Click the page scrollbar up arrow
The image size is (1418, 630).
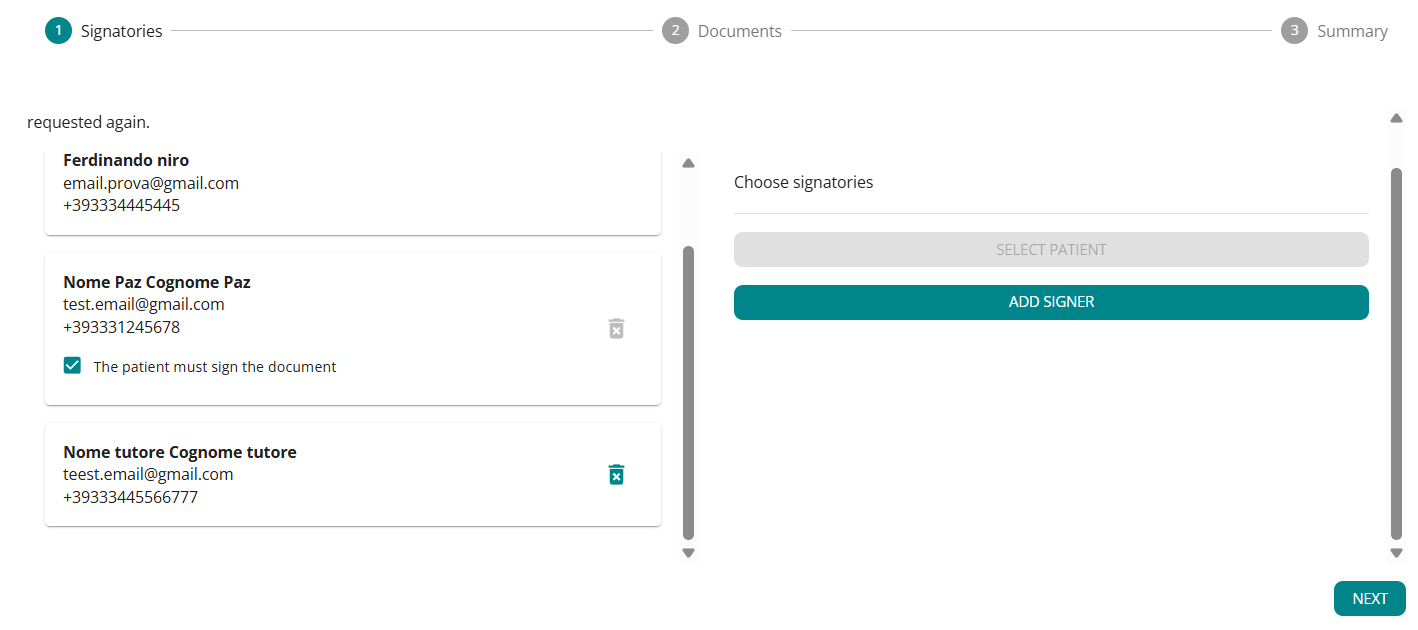pyautogui.click(x=1397, y=118)
